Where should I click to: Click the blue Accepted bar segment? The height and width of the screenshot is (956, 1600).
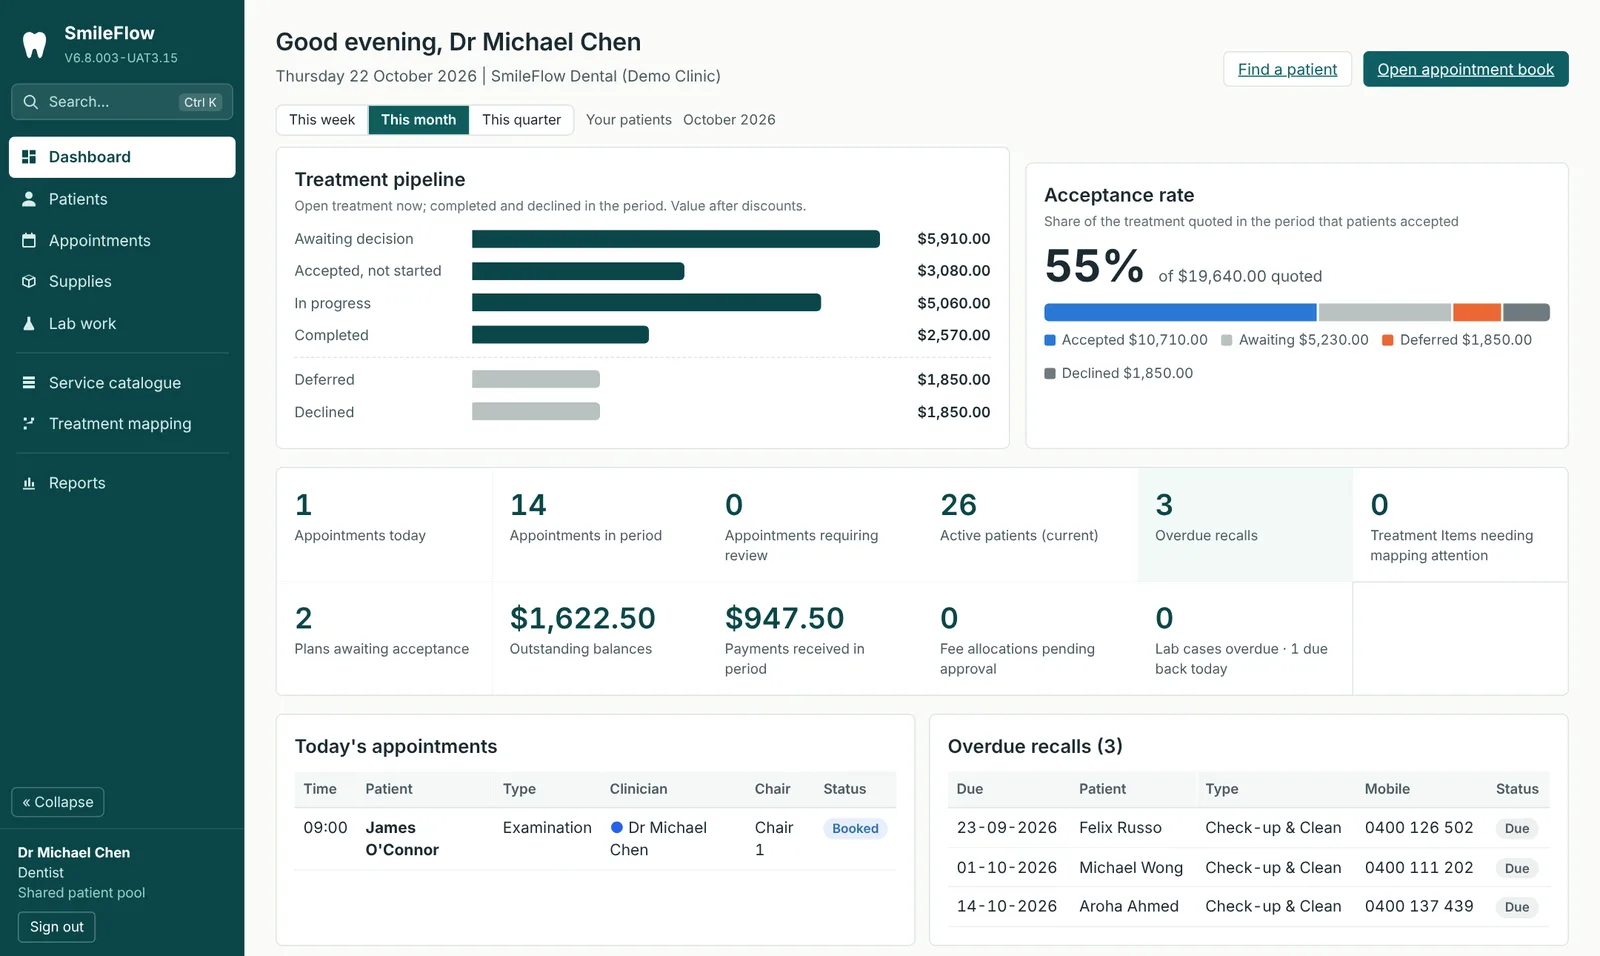pos(1180,312)
